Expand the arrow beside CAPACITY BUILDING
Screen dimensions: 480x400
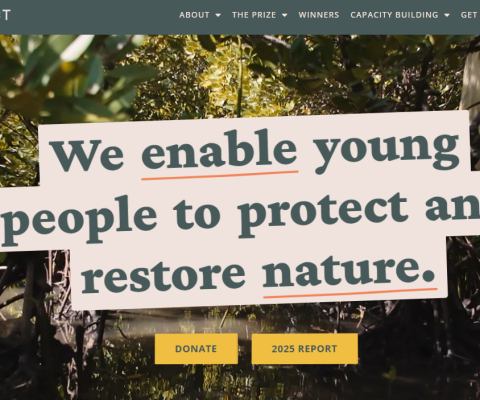pyautogui.click(x=447, y=15)
